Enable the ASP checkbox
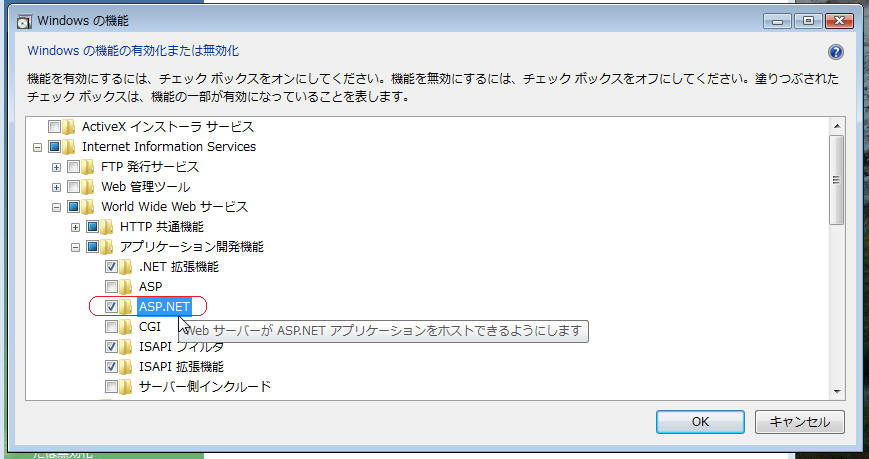 [111, 287]
